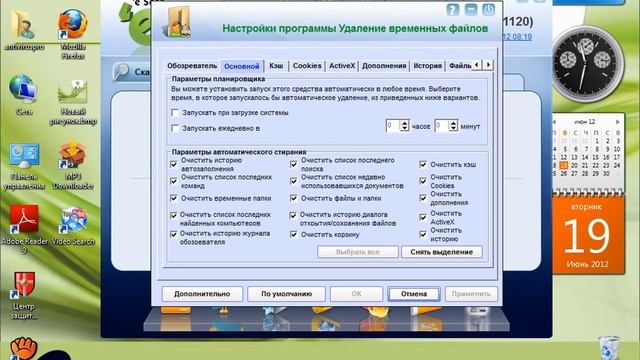Select highlighted day 19 in mini calendar
The width and height of the screenshot is (640, 360).
tap(563, 165)
